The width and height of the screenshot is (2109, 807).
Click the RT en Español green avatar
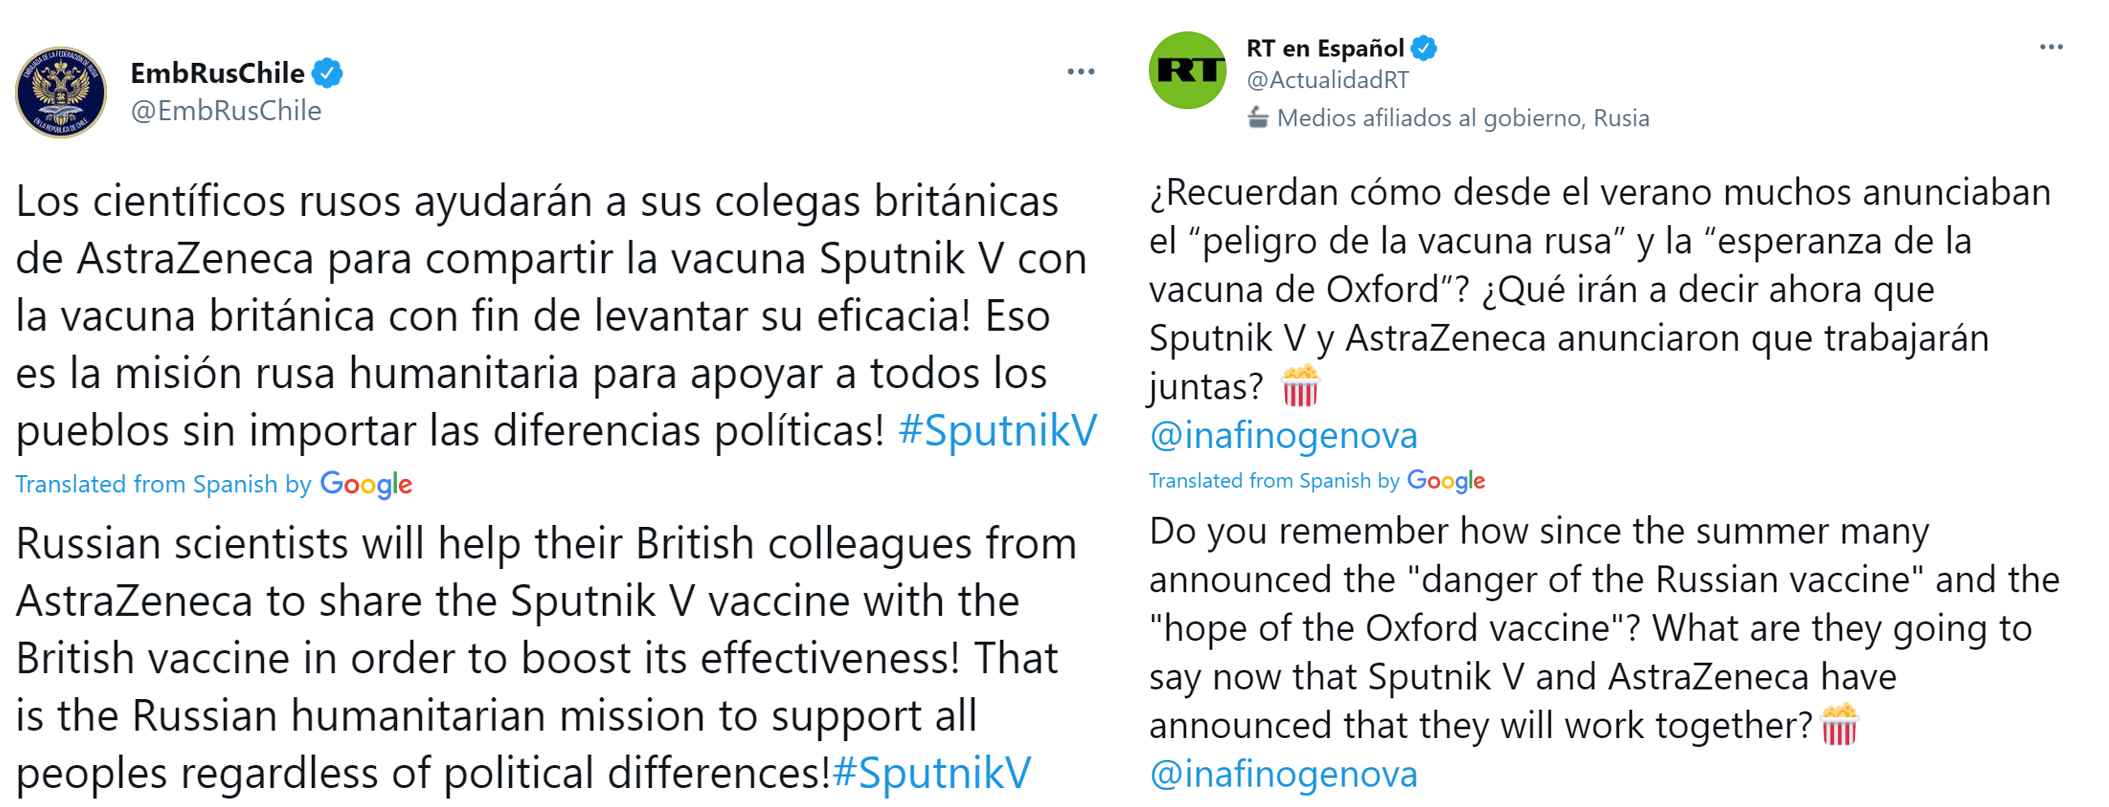1187,70
